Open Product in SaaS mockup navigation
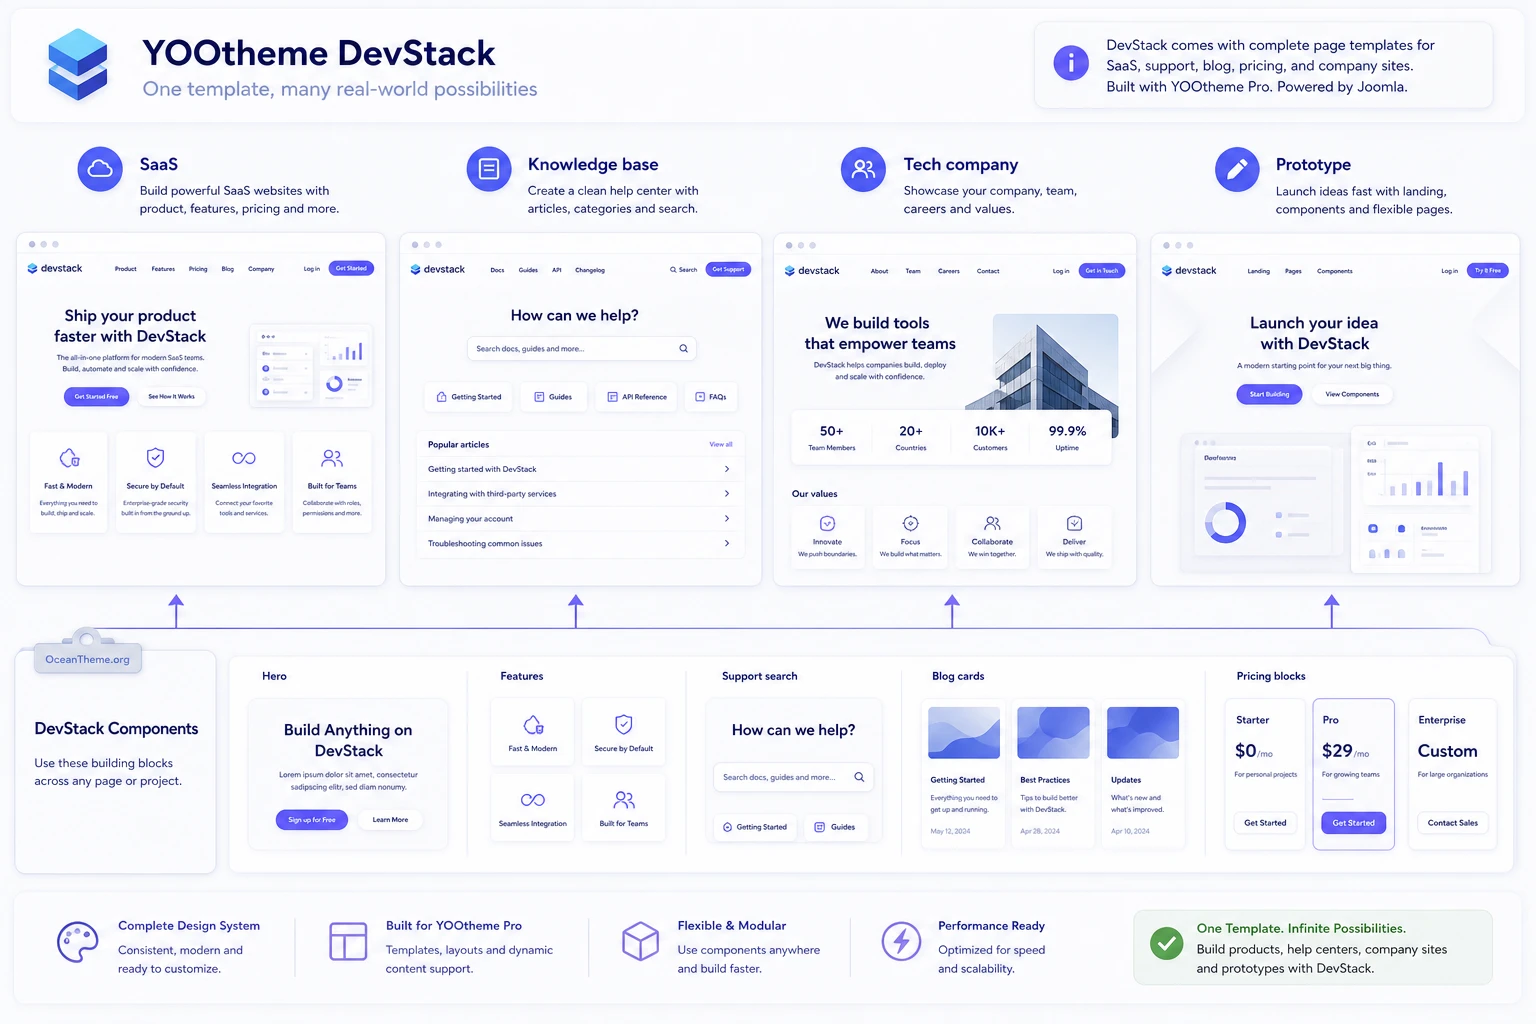This screenshot has height=1024, width=1536. (x=126, y=269)
